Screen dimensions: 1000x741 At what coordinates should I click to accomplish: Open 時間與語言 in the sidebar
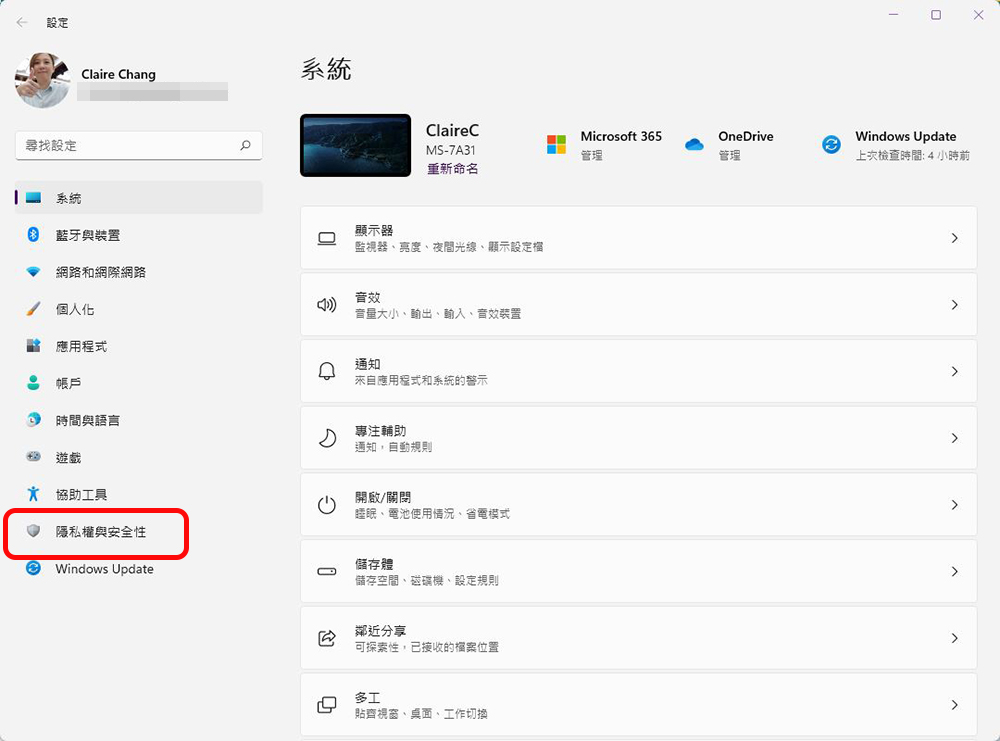tap(138, 420)
